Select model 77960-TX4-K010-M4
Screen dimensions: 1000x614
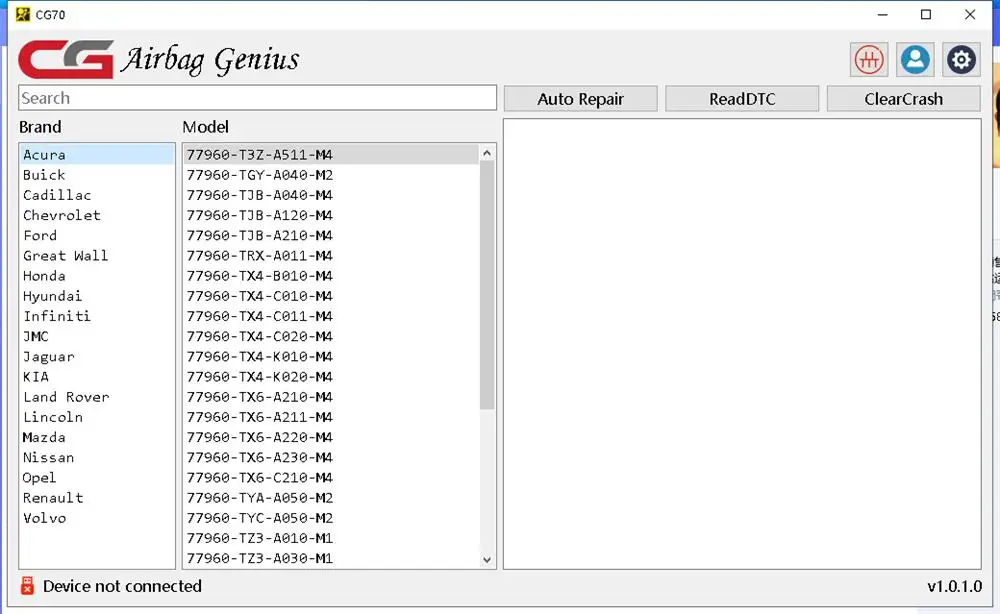(331, 356)
